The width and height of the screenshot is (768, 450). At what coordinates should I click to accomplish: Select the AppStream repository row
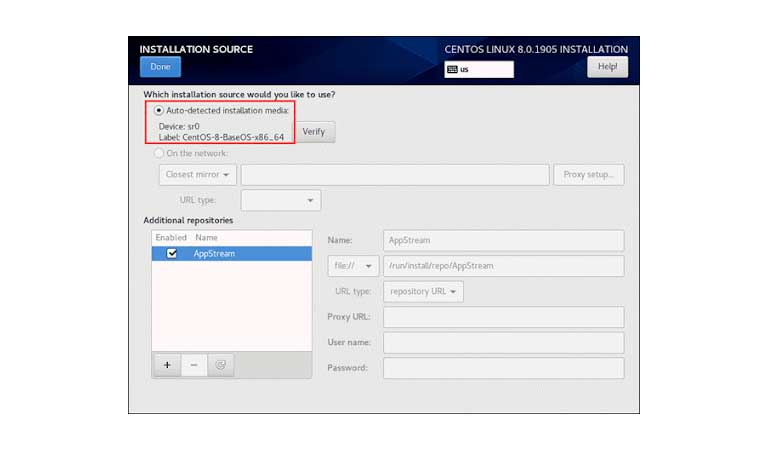pyautogui.click(x=232, y=254)
